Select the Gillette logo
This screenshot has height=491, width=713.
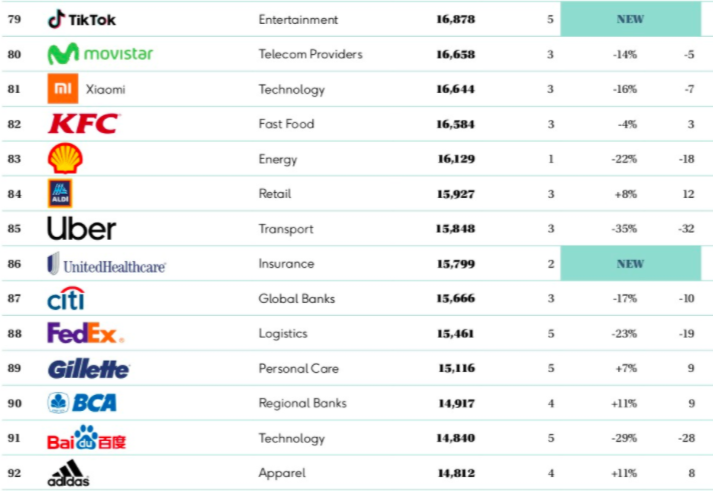89,369
